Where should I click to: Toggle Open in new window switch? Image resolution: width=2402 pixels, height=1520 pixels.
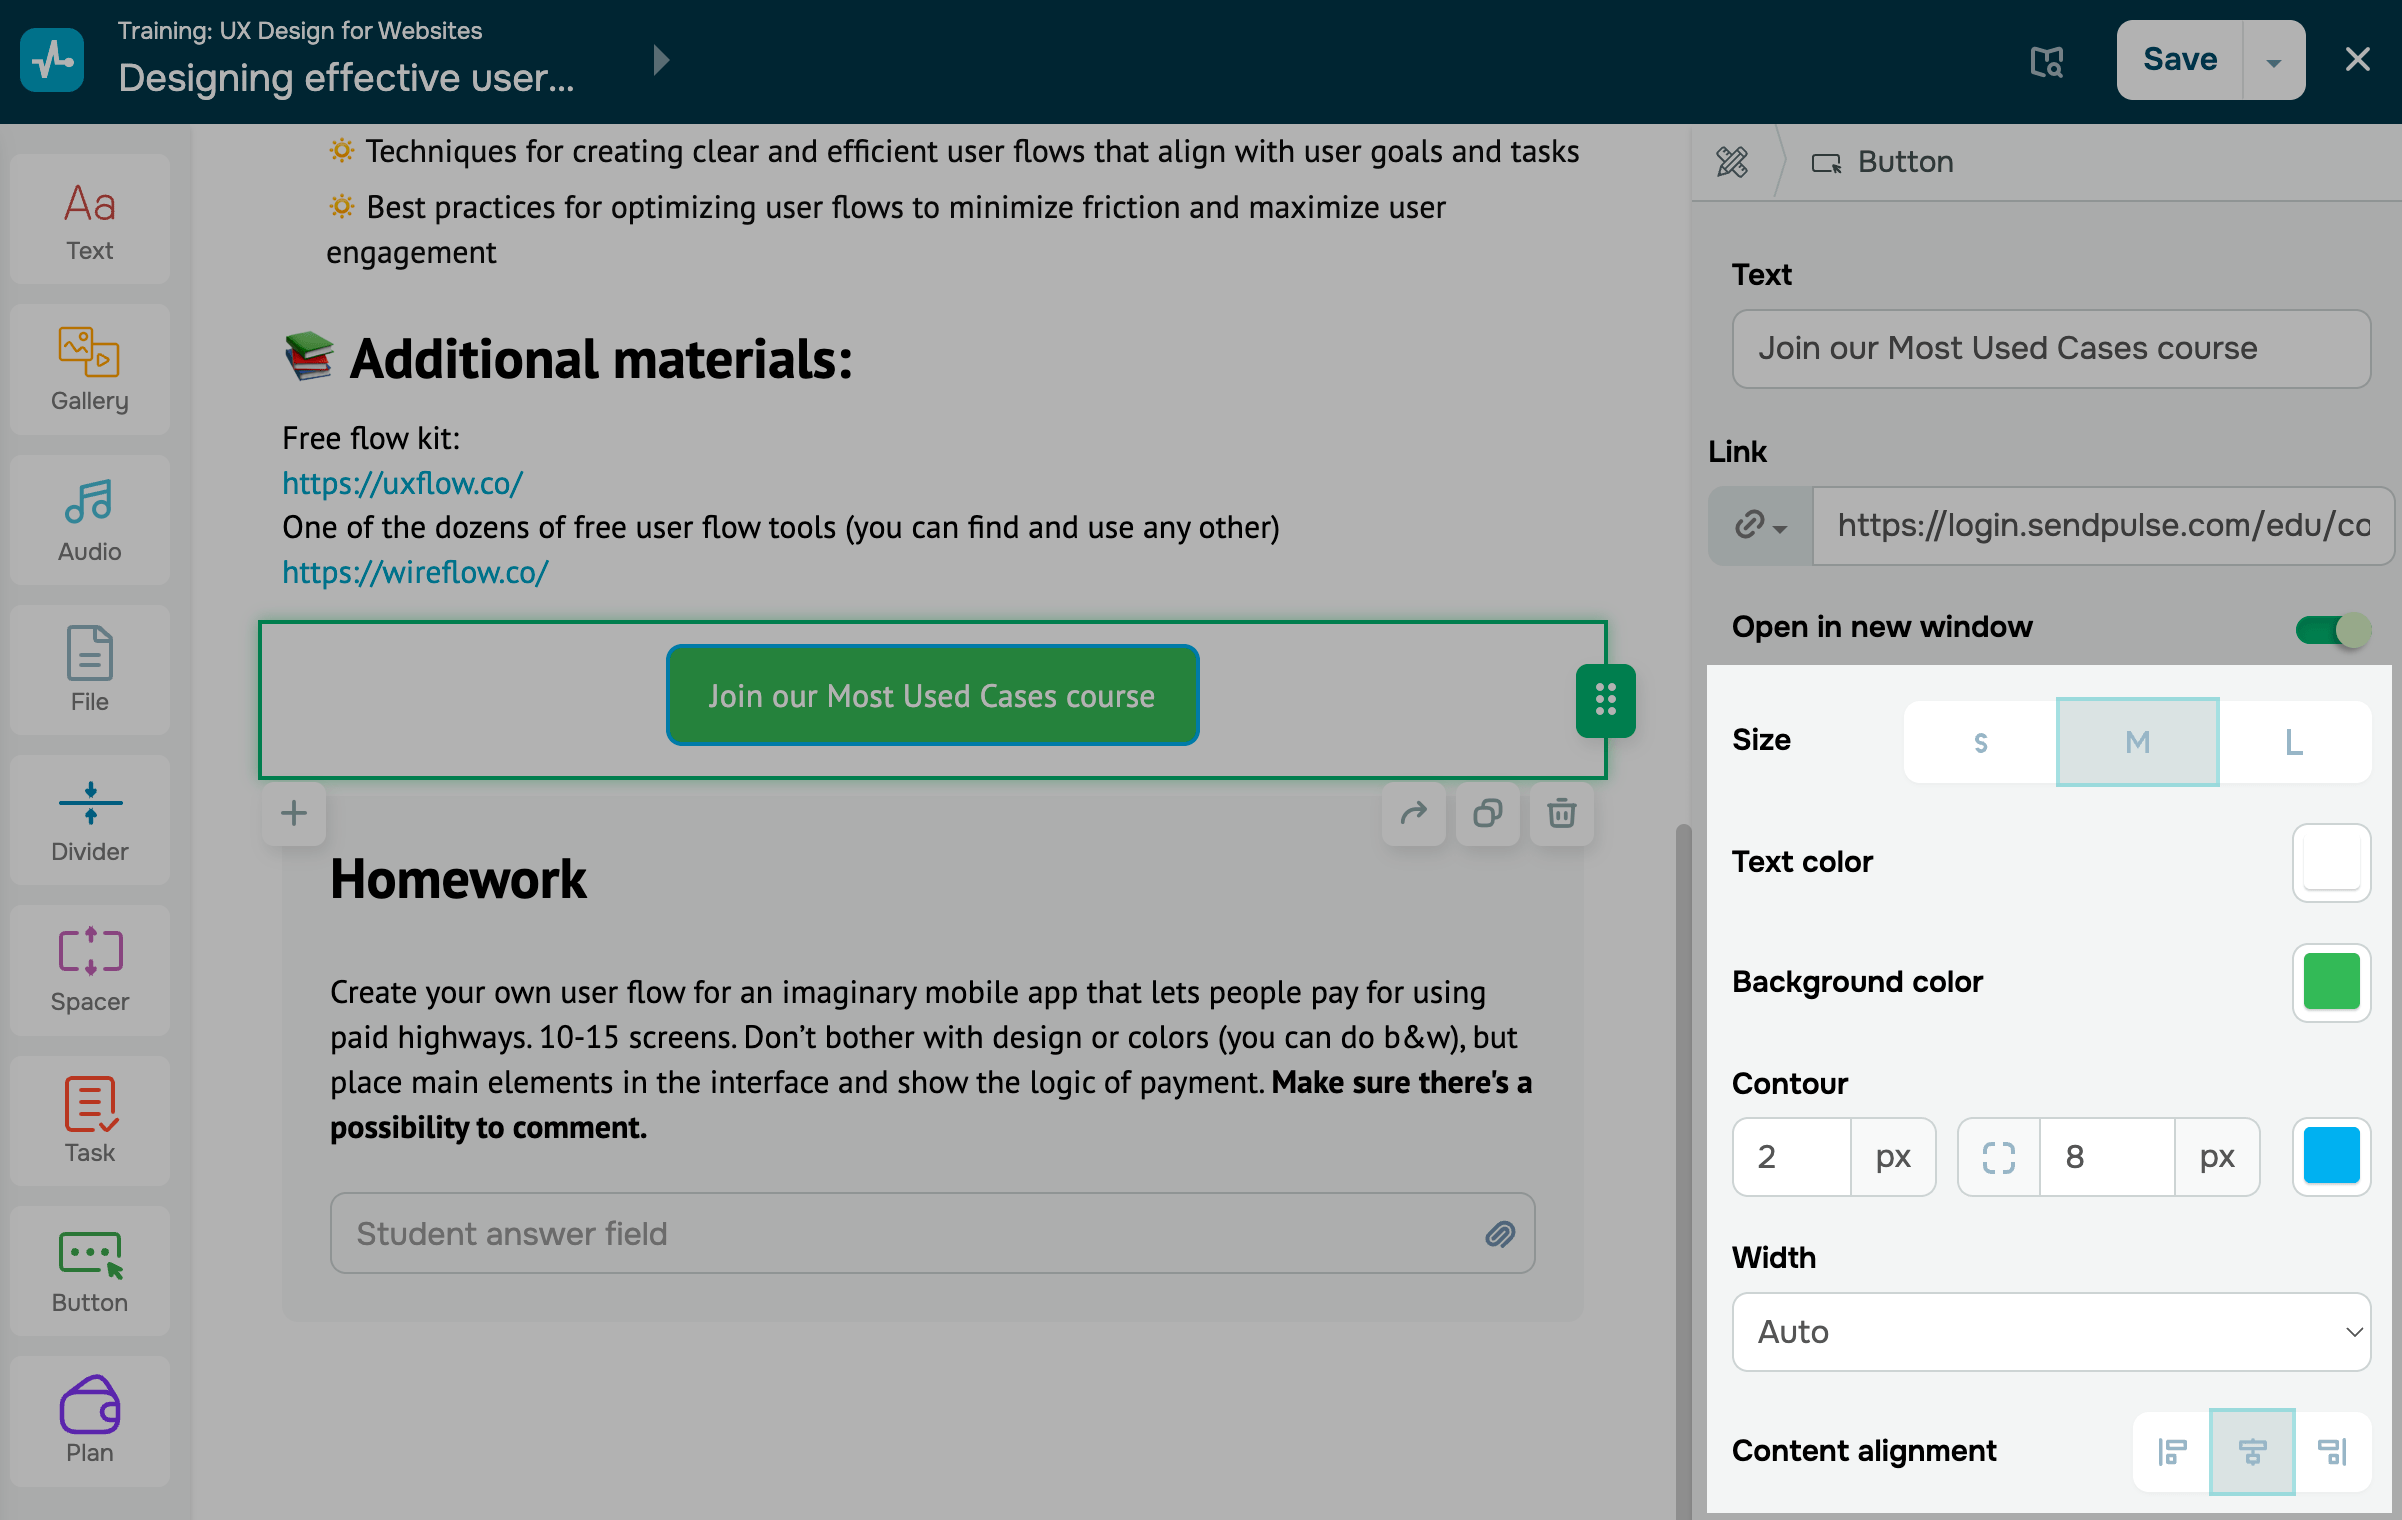click(2333, 629)
